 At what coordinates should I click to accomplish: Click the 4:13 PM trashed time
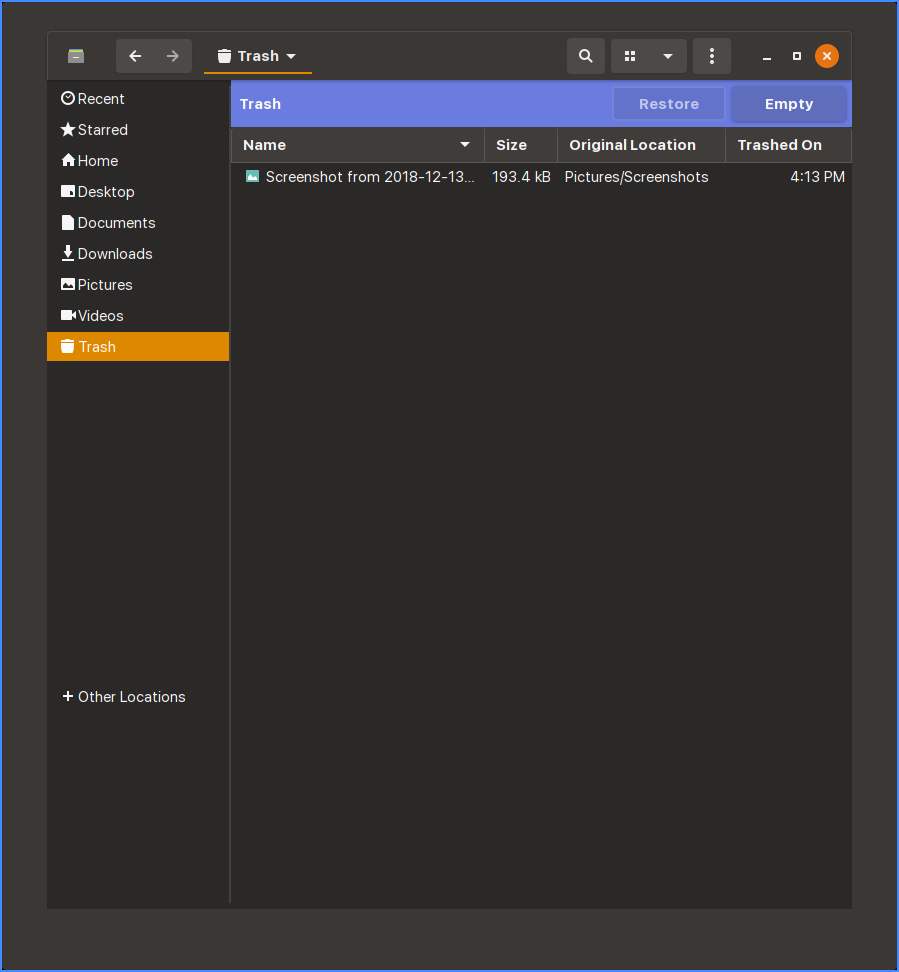tap(817, 177)
